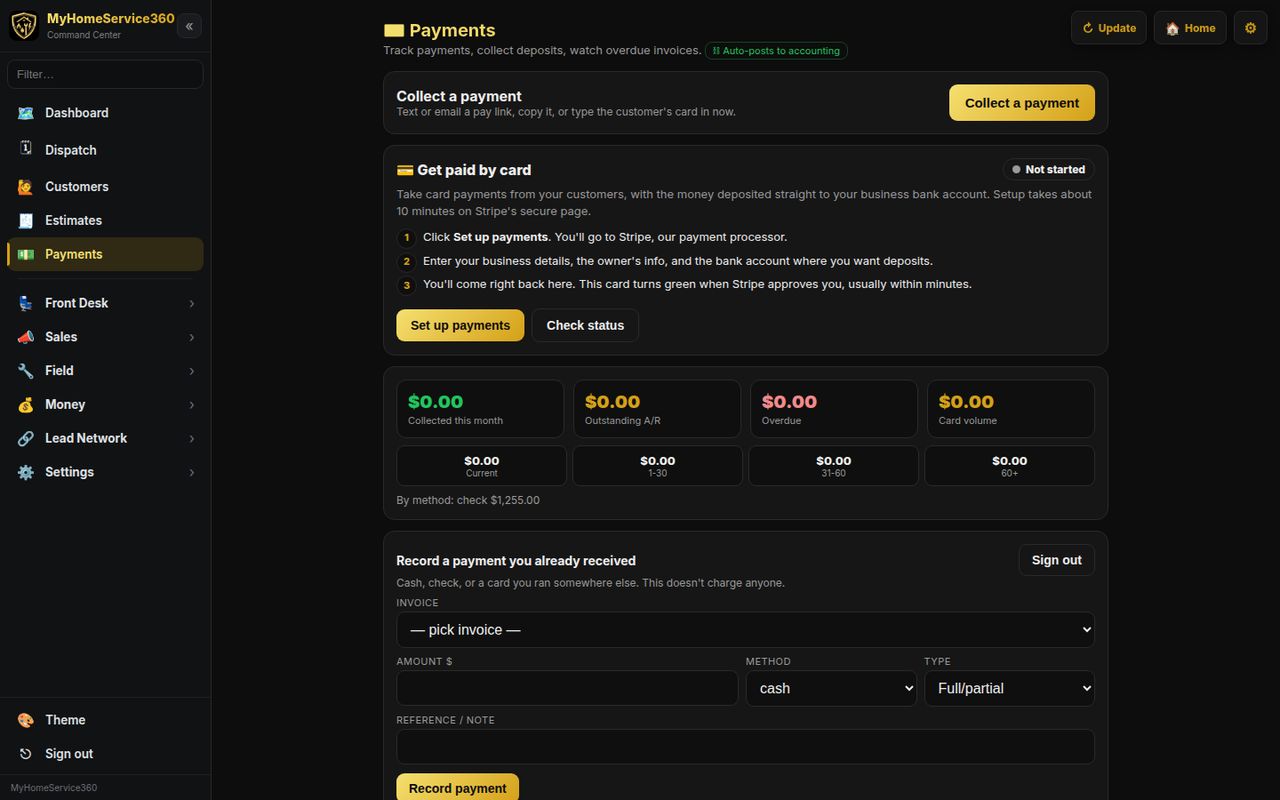Screen dimensions: 1280x800
Task: Collapse the sidebar with the double-chevron button
Action: (x=189, y=26)
